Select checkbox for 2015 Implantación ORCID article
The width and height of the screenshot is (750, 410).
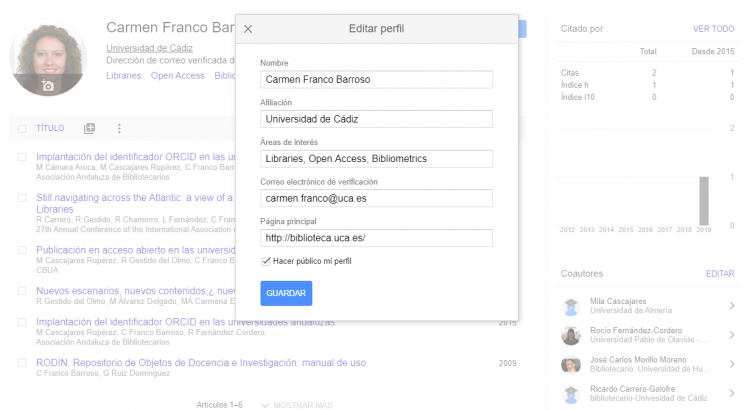22,322
